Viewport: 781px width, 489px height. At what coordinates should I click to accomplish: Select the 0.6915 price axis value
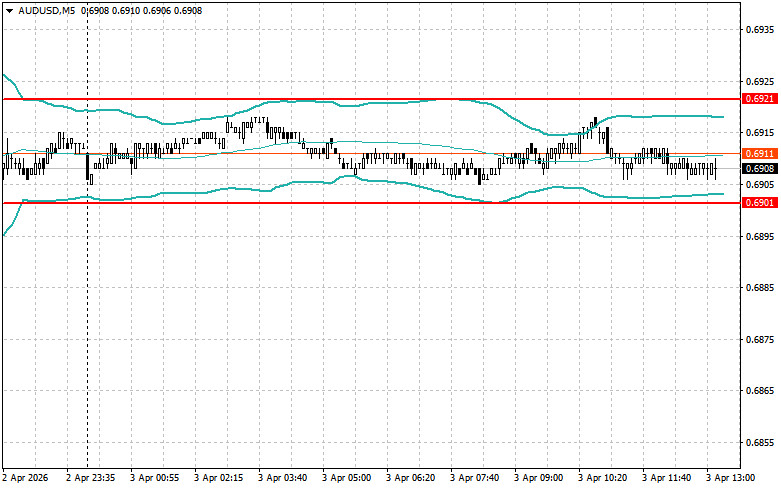[760, 133]
